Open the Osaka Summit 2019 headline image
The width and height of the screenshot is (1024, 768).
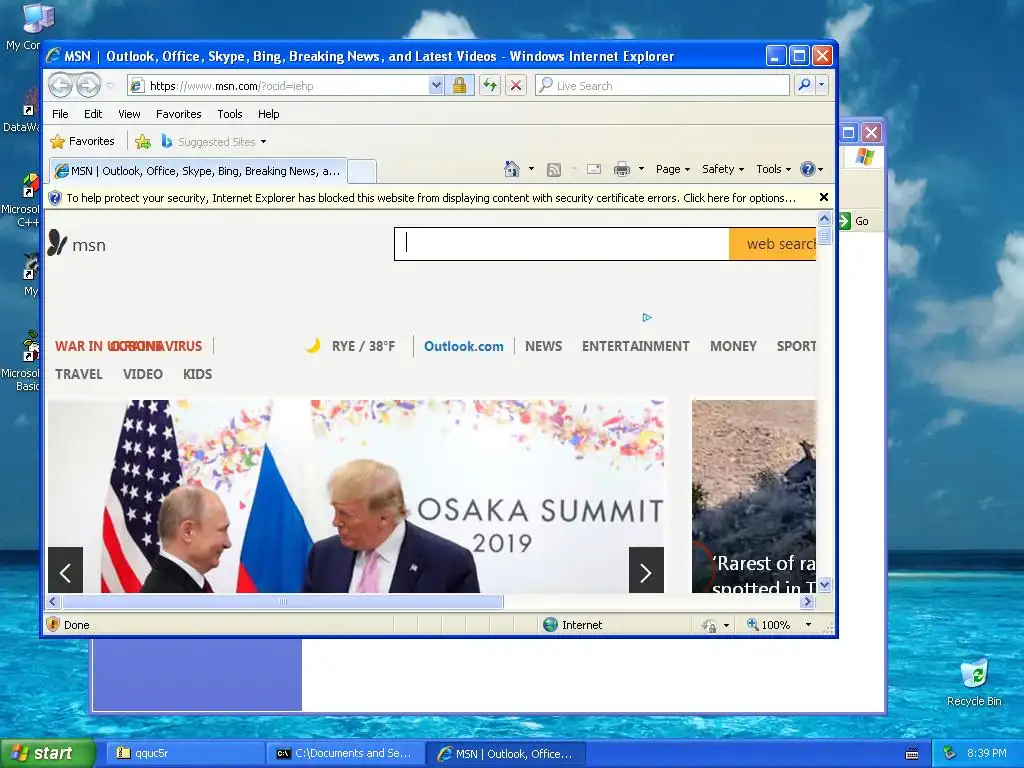pos(356,496)
